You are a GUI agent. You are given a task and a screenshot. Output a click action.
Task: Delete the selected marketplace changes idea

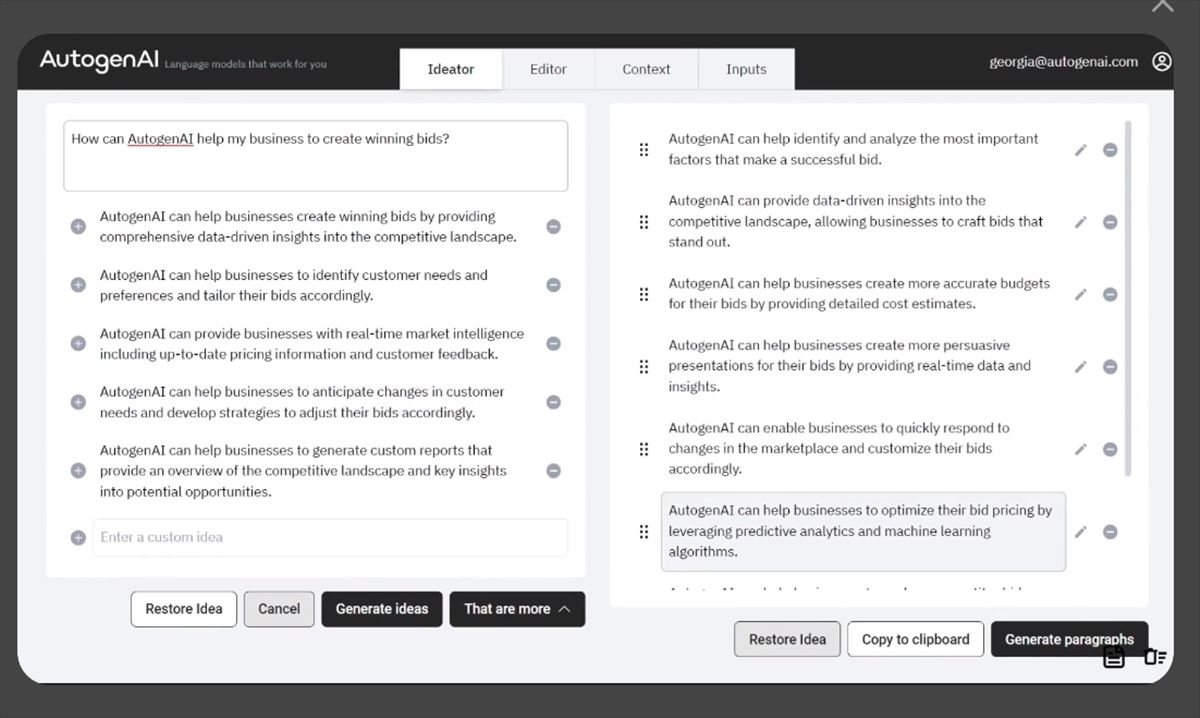[1110, 449]
